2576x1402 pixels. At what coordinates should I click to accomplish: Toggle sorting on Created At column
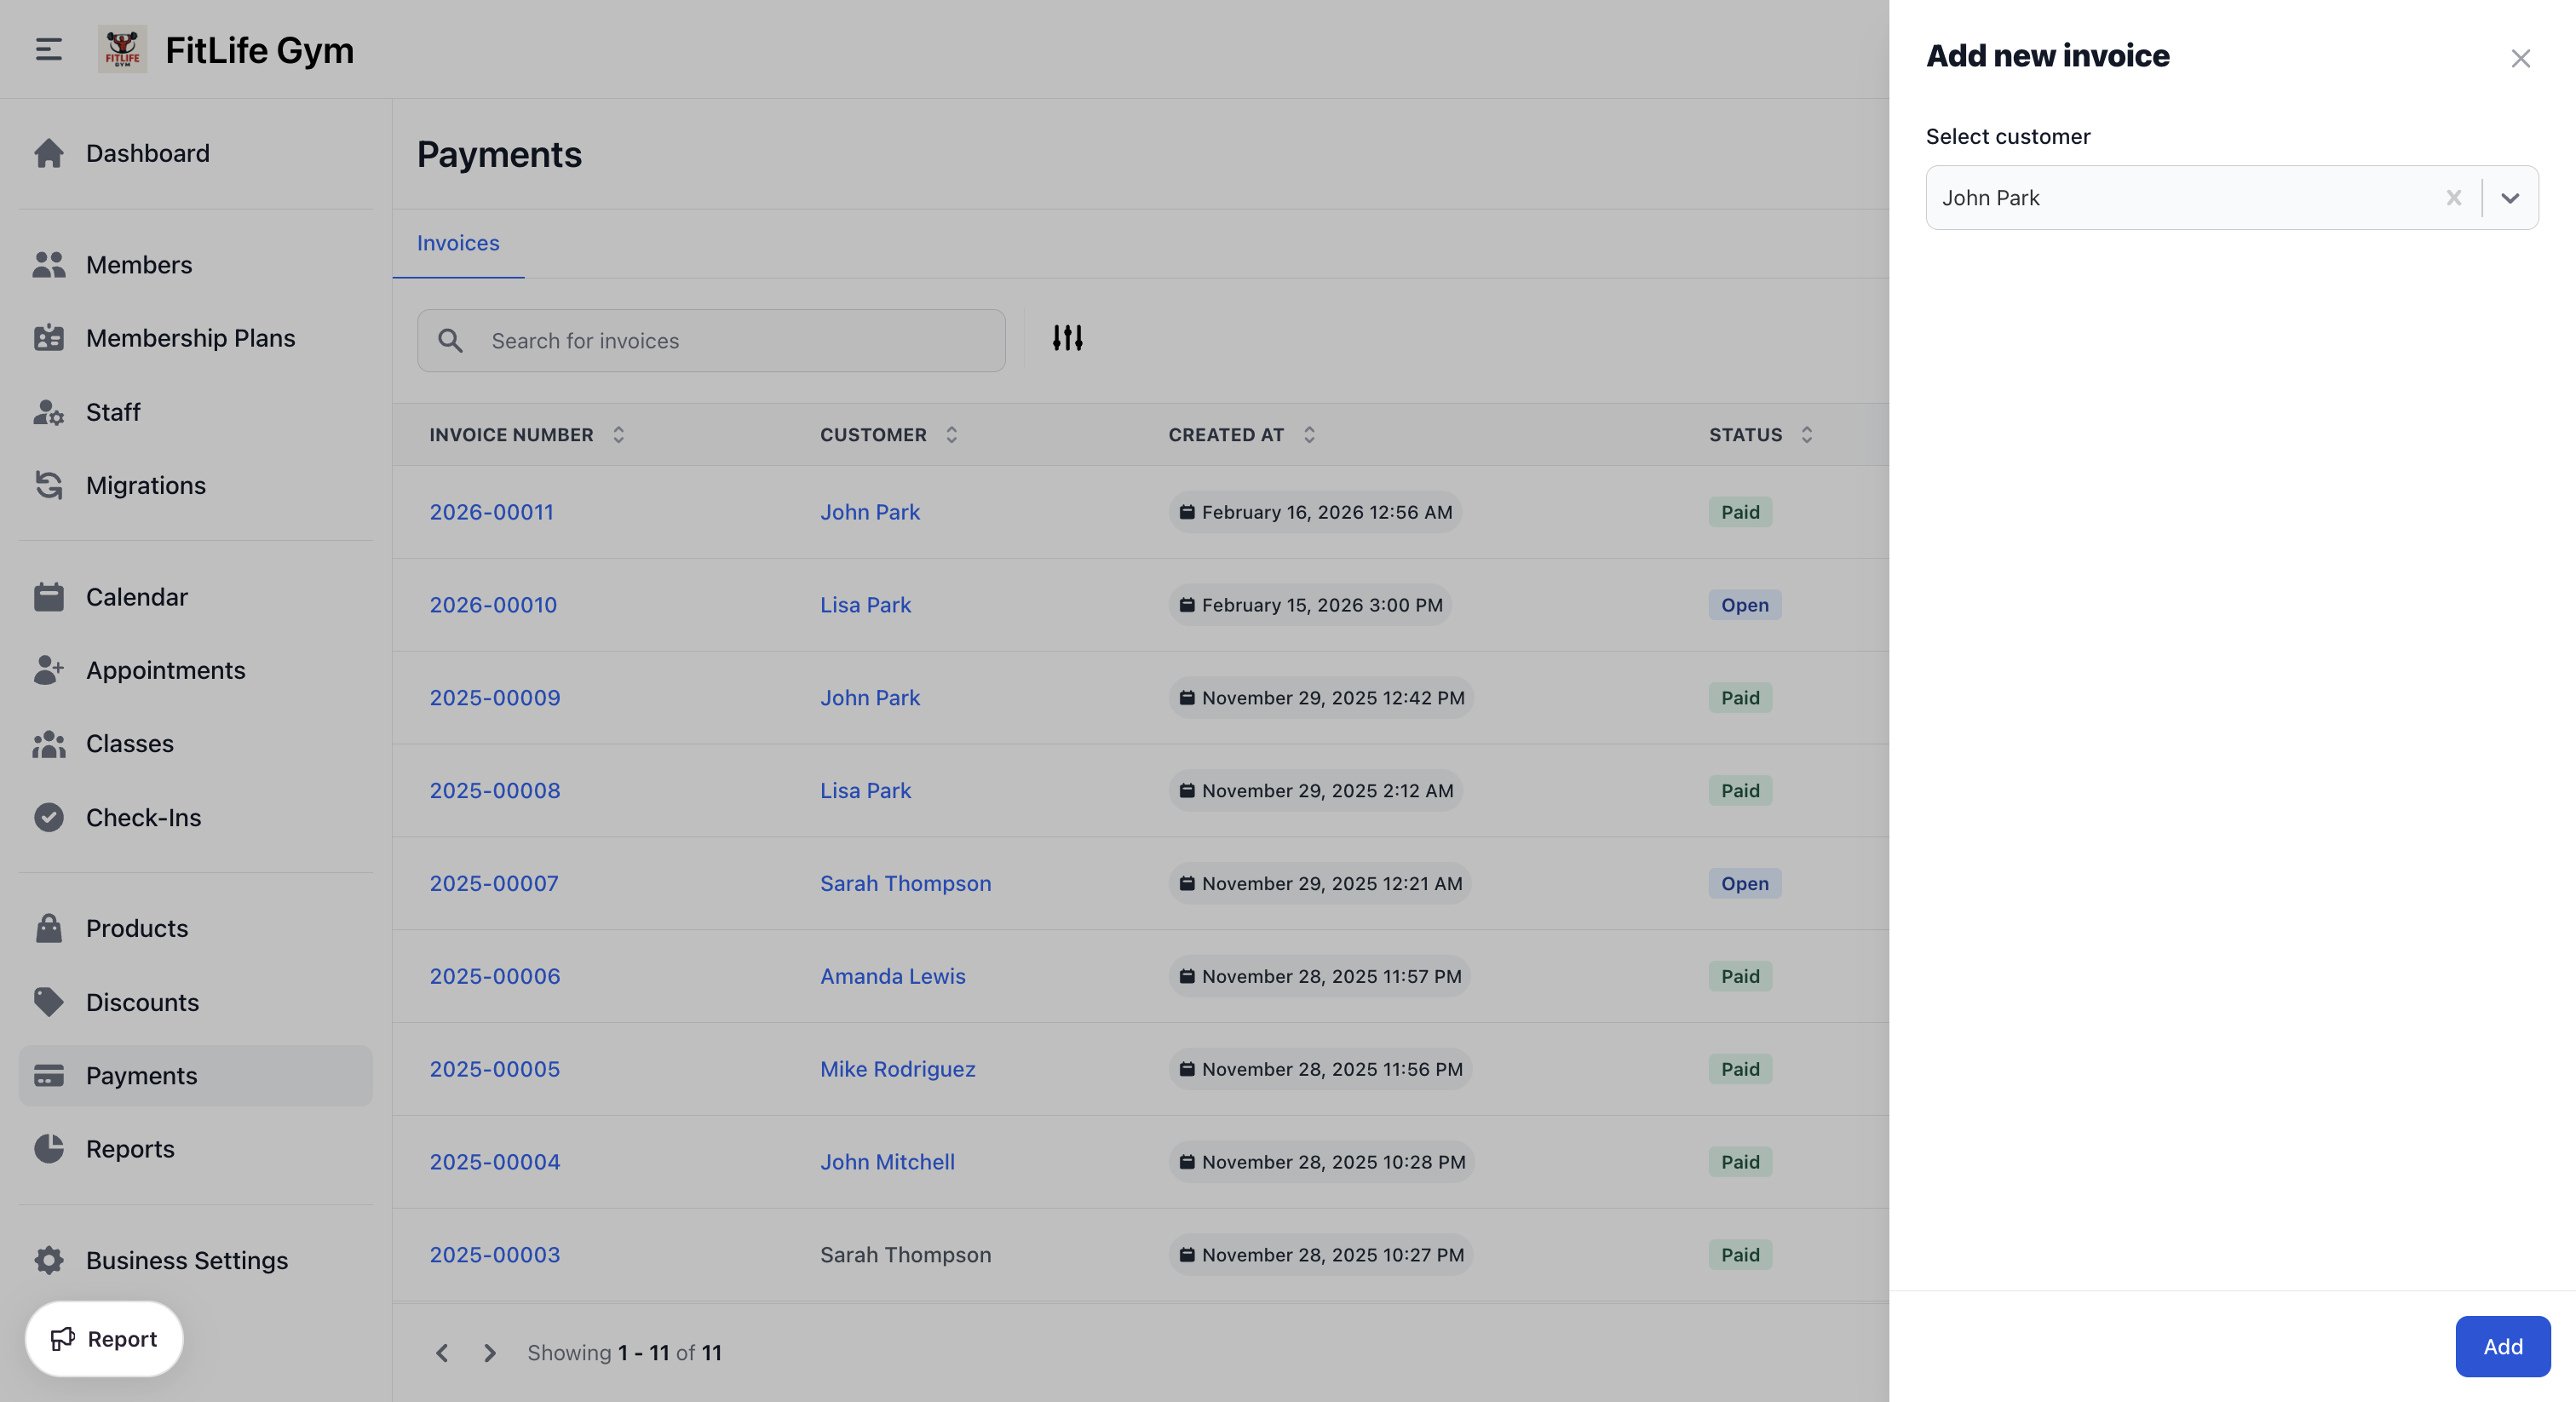pos(1309,434)
